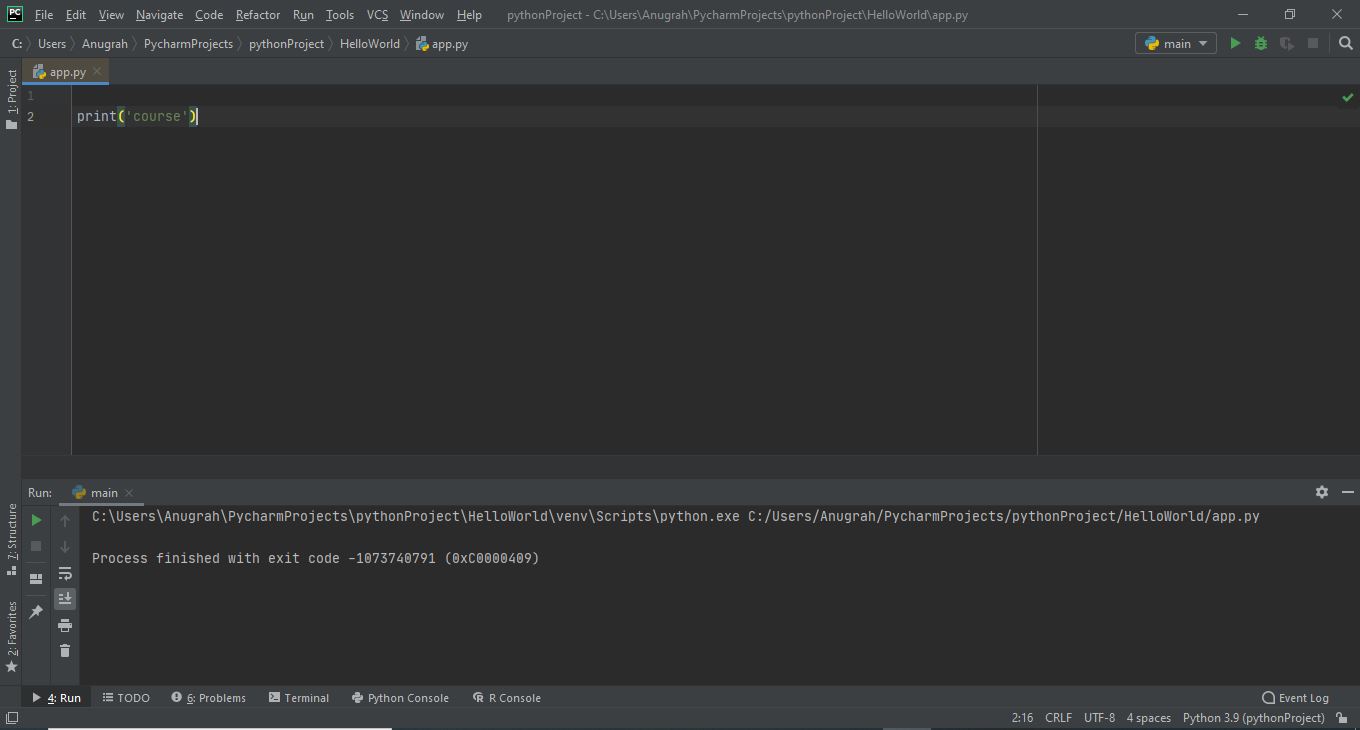Click the 'Process finished with exit code' output line

coord(316,558)
